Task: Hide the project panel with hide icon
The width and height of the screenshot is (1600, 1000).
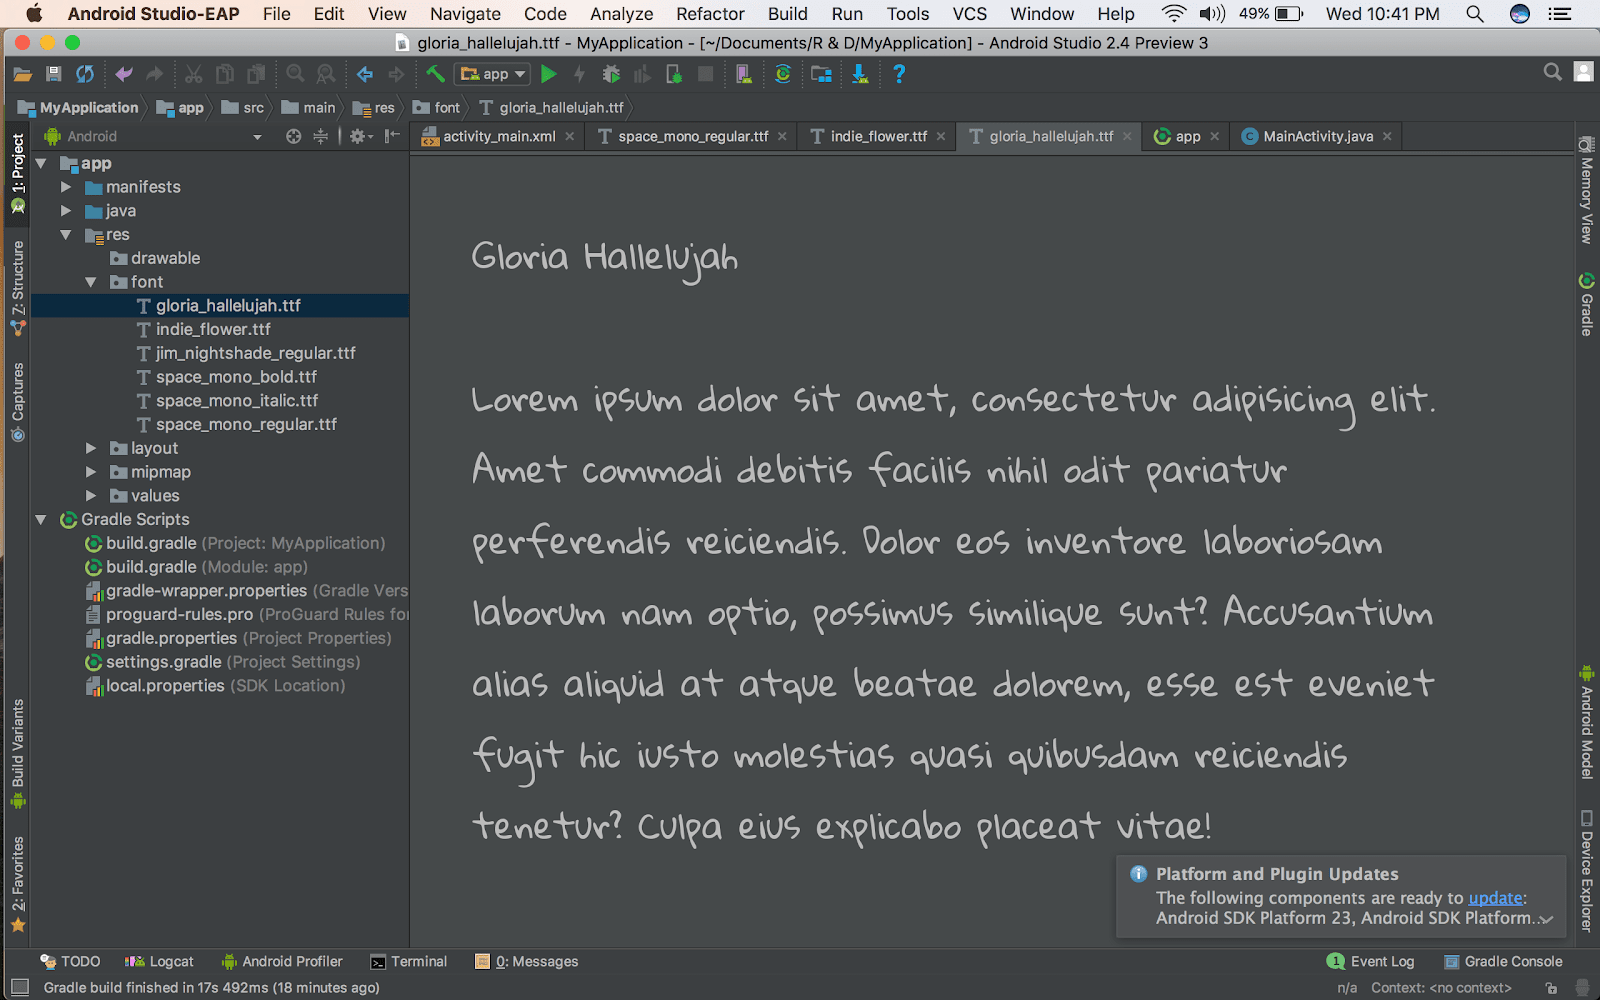Action: coord(392,136)
